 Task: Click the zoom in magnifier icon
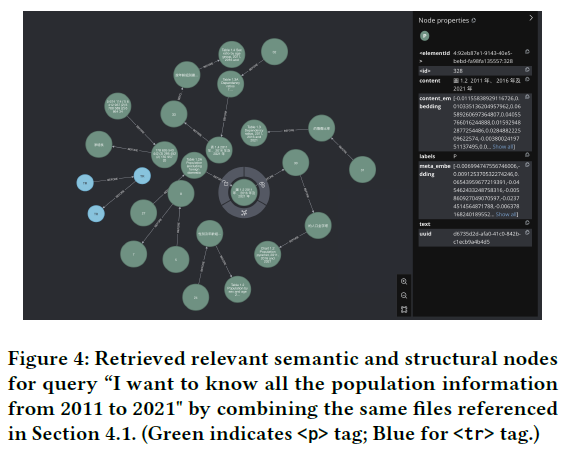click(x=404, y=281)
